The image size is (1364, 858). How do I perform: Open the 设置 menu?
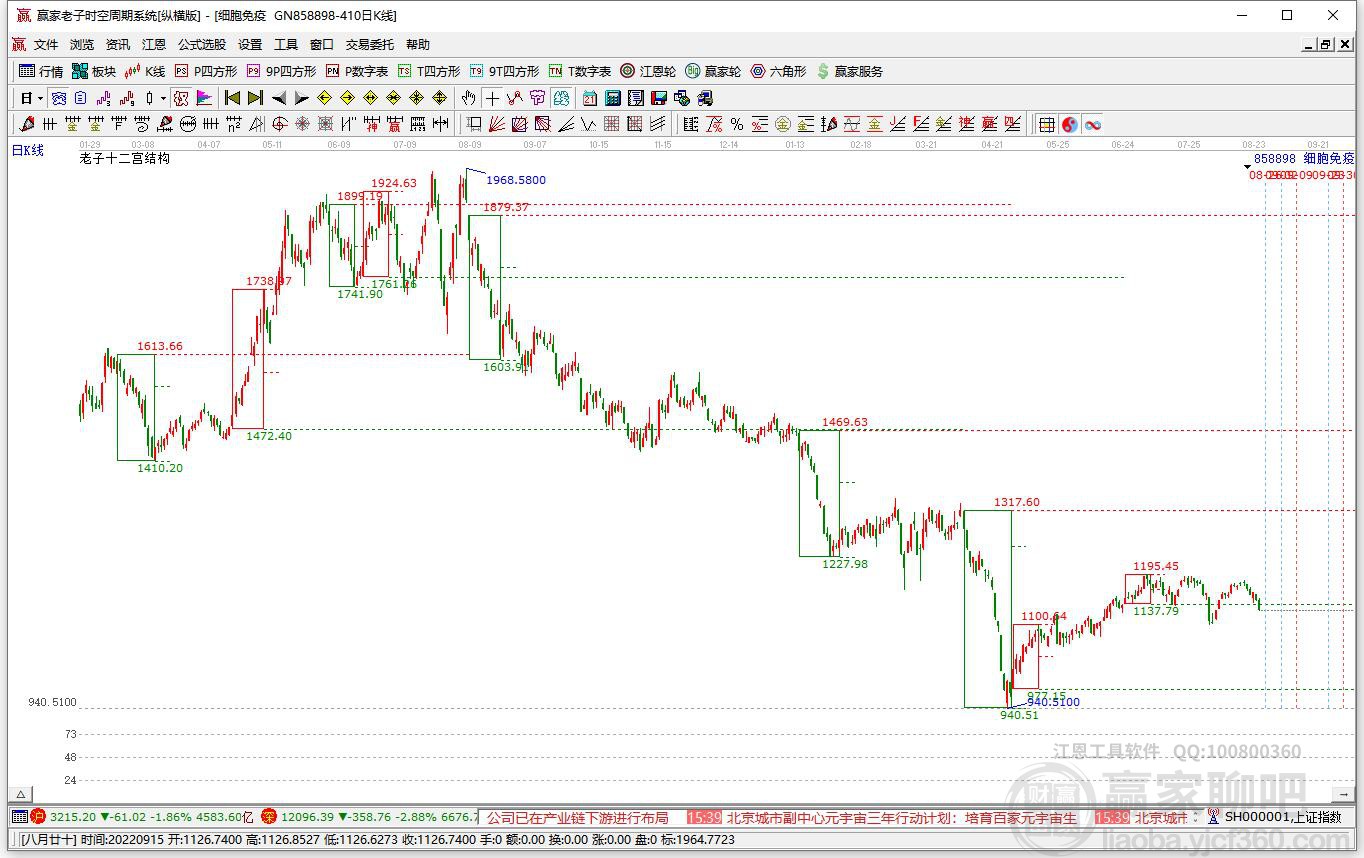coord(250,45)
